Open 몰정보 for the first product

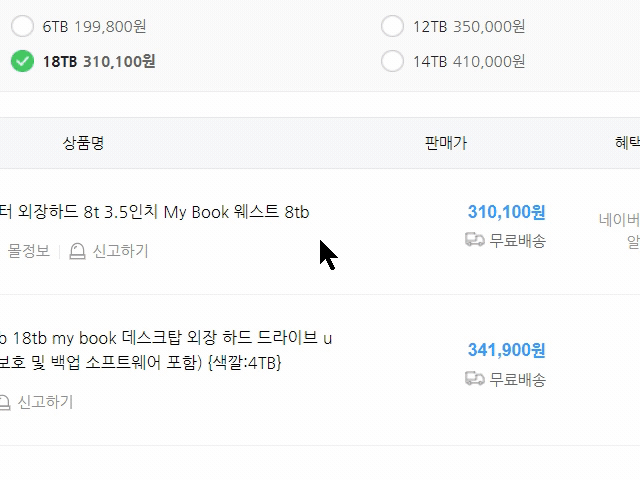click(x=28, y=251)
